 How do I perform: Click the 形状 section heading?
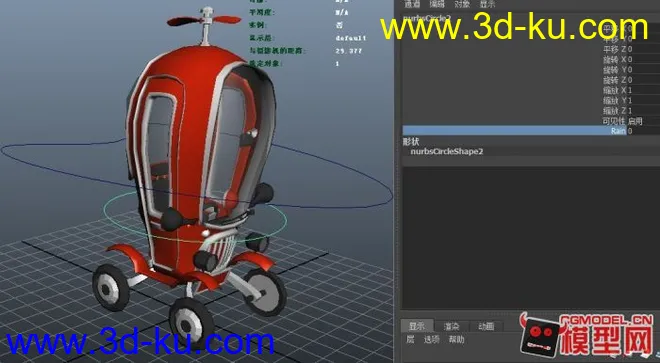pos(411,141)
